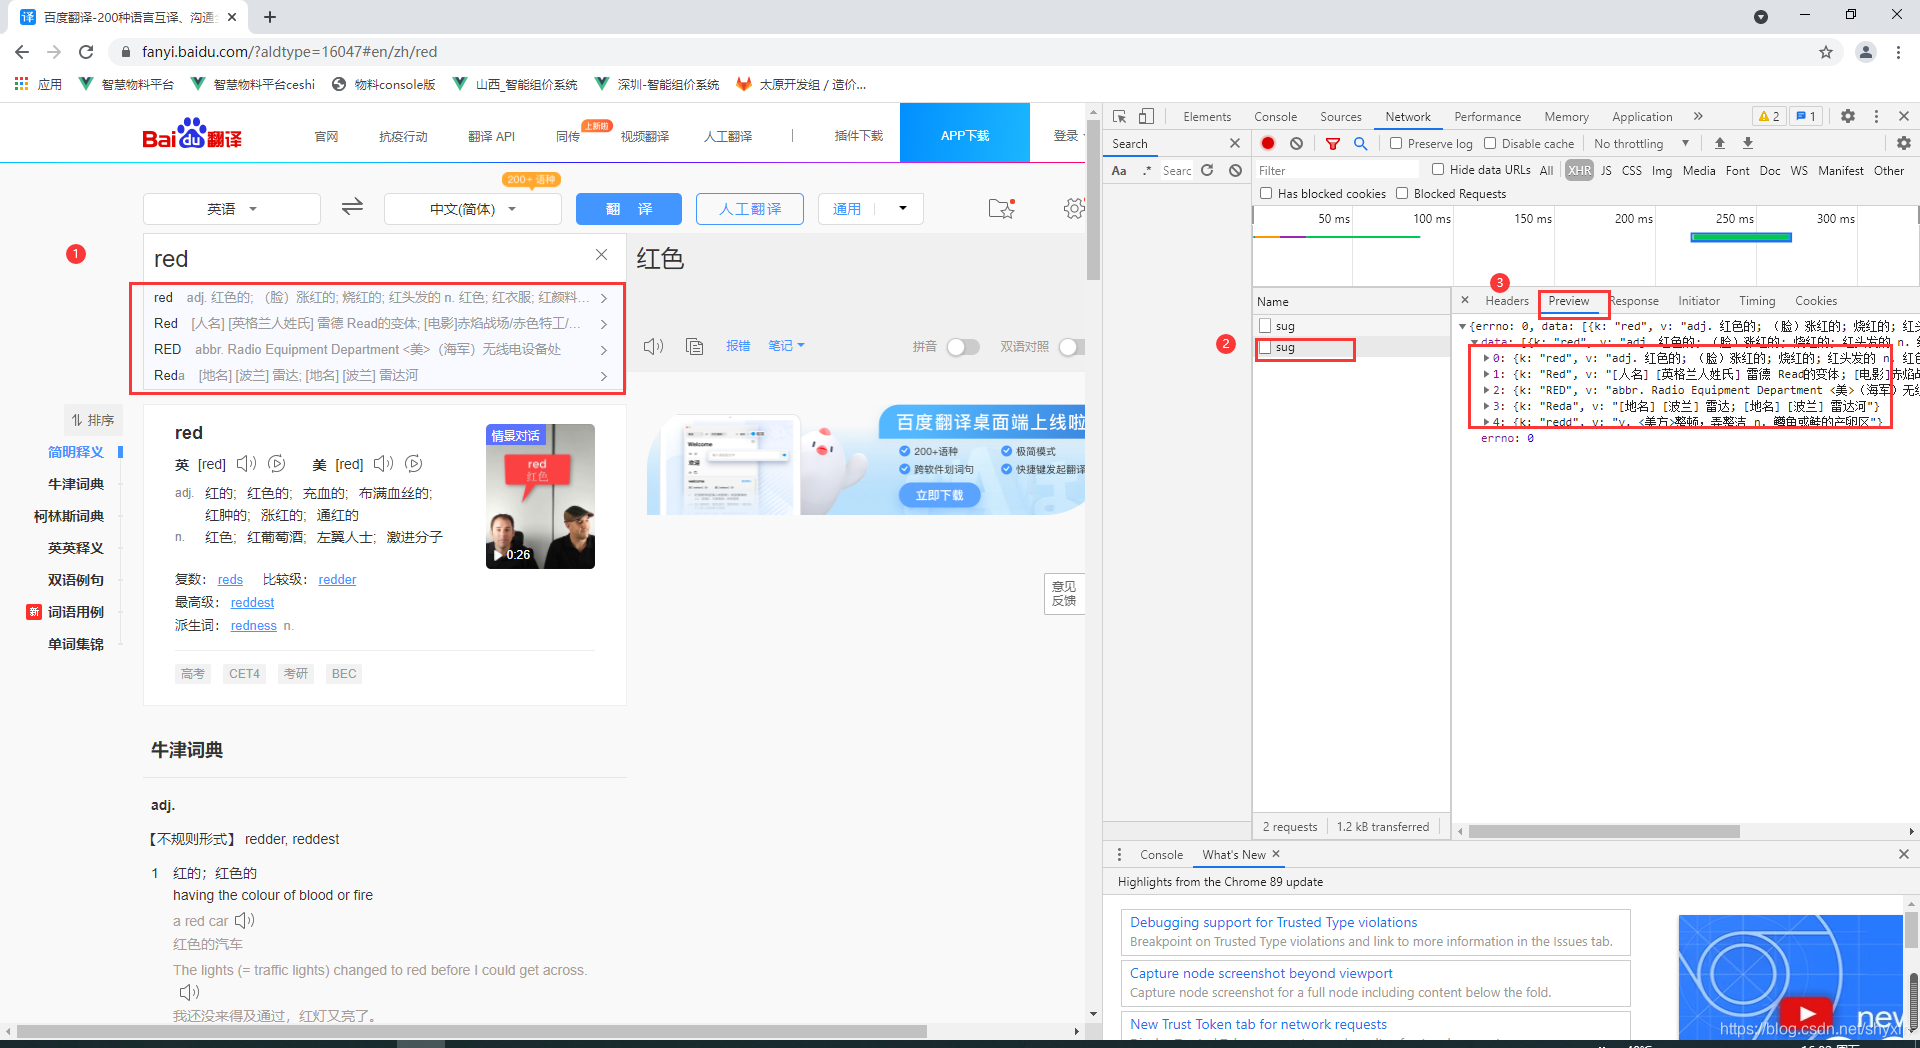Image resolution: width=1920 pixels, height=1048 pixels.
Task: Click 立即下载 in desktop app banner
Action: (x=940, y=495)
